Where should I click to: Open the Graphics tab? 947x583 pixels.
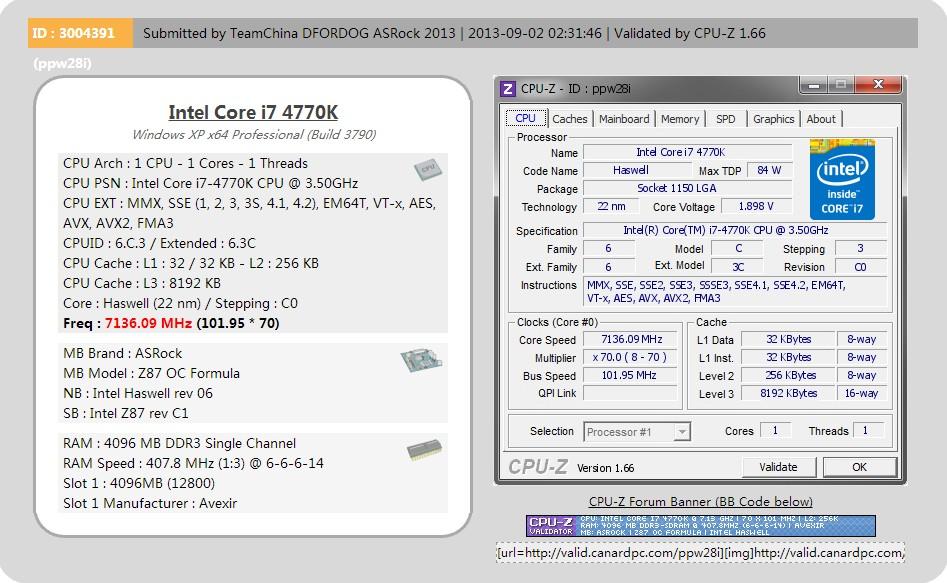pyautogui.click(x=773, y=119)
